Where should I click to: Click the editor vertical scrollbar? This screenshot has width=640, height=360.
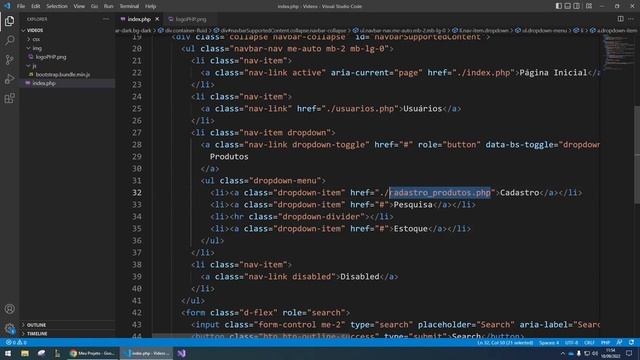(637, 154)
